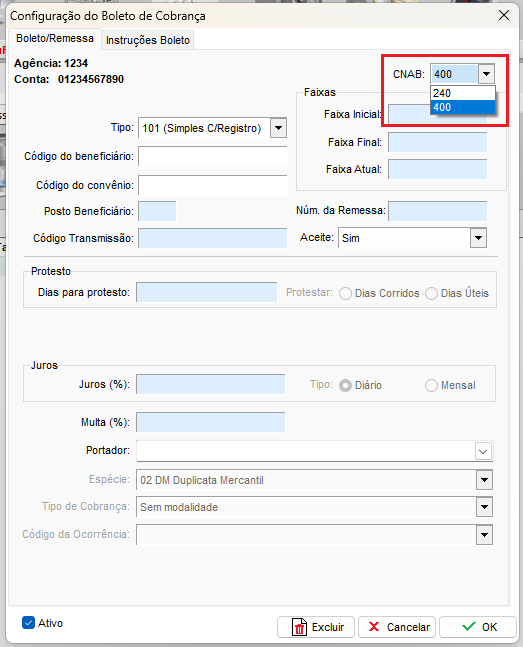
Task: Click the Multa (%) input field
Action: point(211,423)
